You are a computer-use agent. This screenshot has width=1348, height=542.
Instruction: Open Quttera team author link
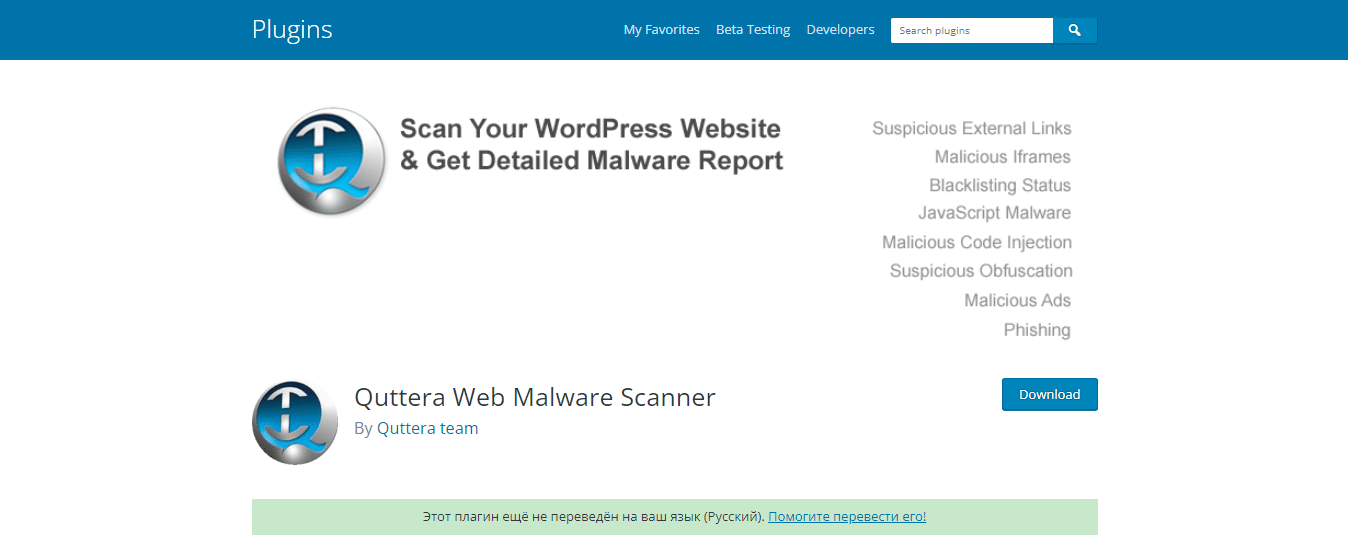[x=428, y=428]
